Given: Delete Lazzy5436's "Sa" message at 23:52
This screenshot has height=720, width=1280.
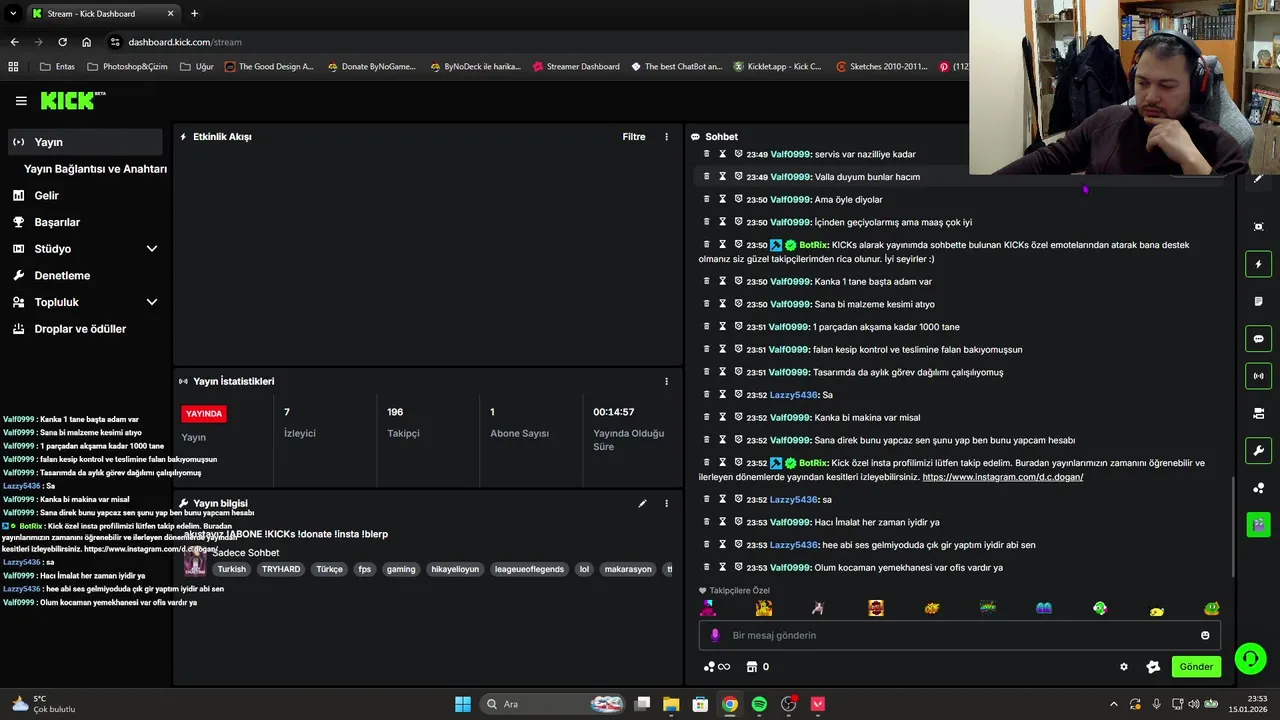Looking at the screenshot, I should click(x=706, y=395).
